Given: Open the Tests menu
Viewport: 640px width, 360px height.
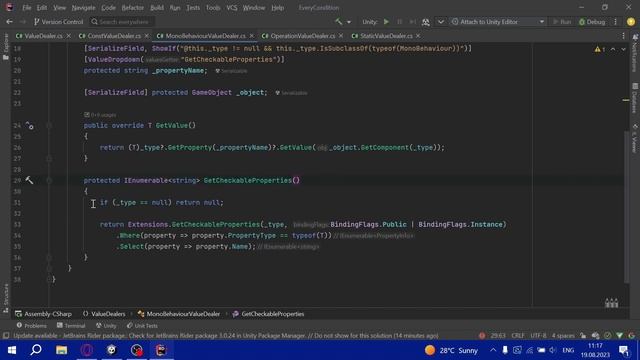Looking at the screenshot, I should (x=193, y=8).
